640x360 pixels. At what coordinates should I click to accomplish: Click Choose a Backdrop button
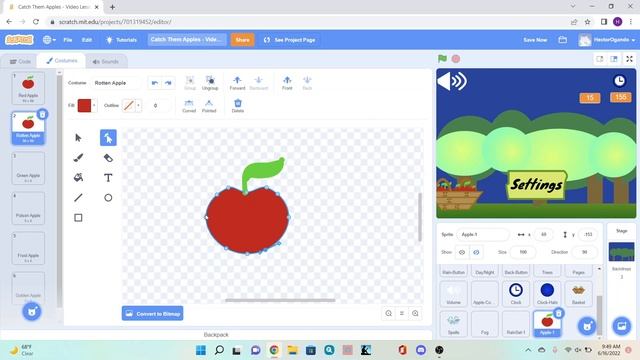pyautogui.click(x=622, y=326)
